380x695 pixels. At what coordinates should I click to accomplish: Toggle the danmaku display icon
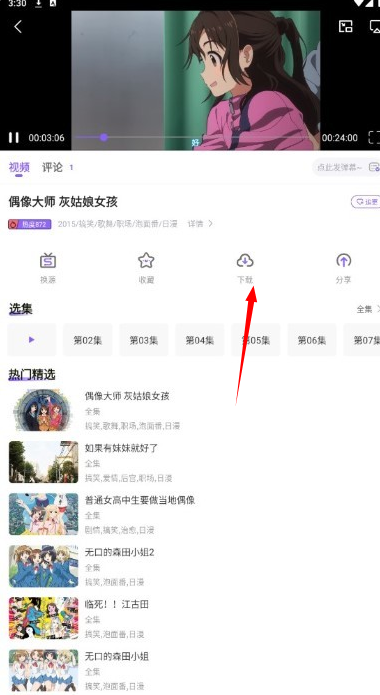tap(374, 167)
